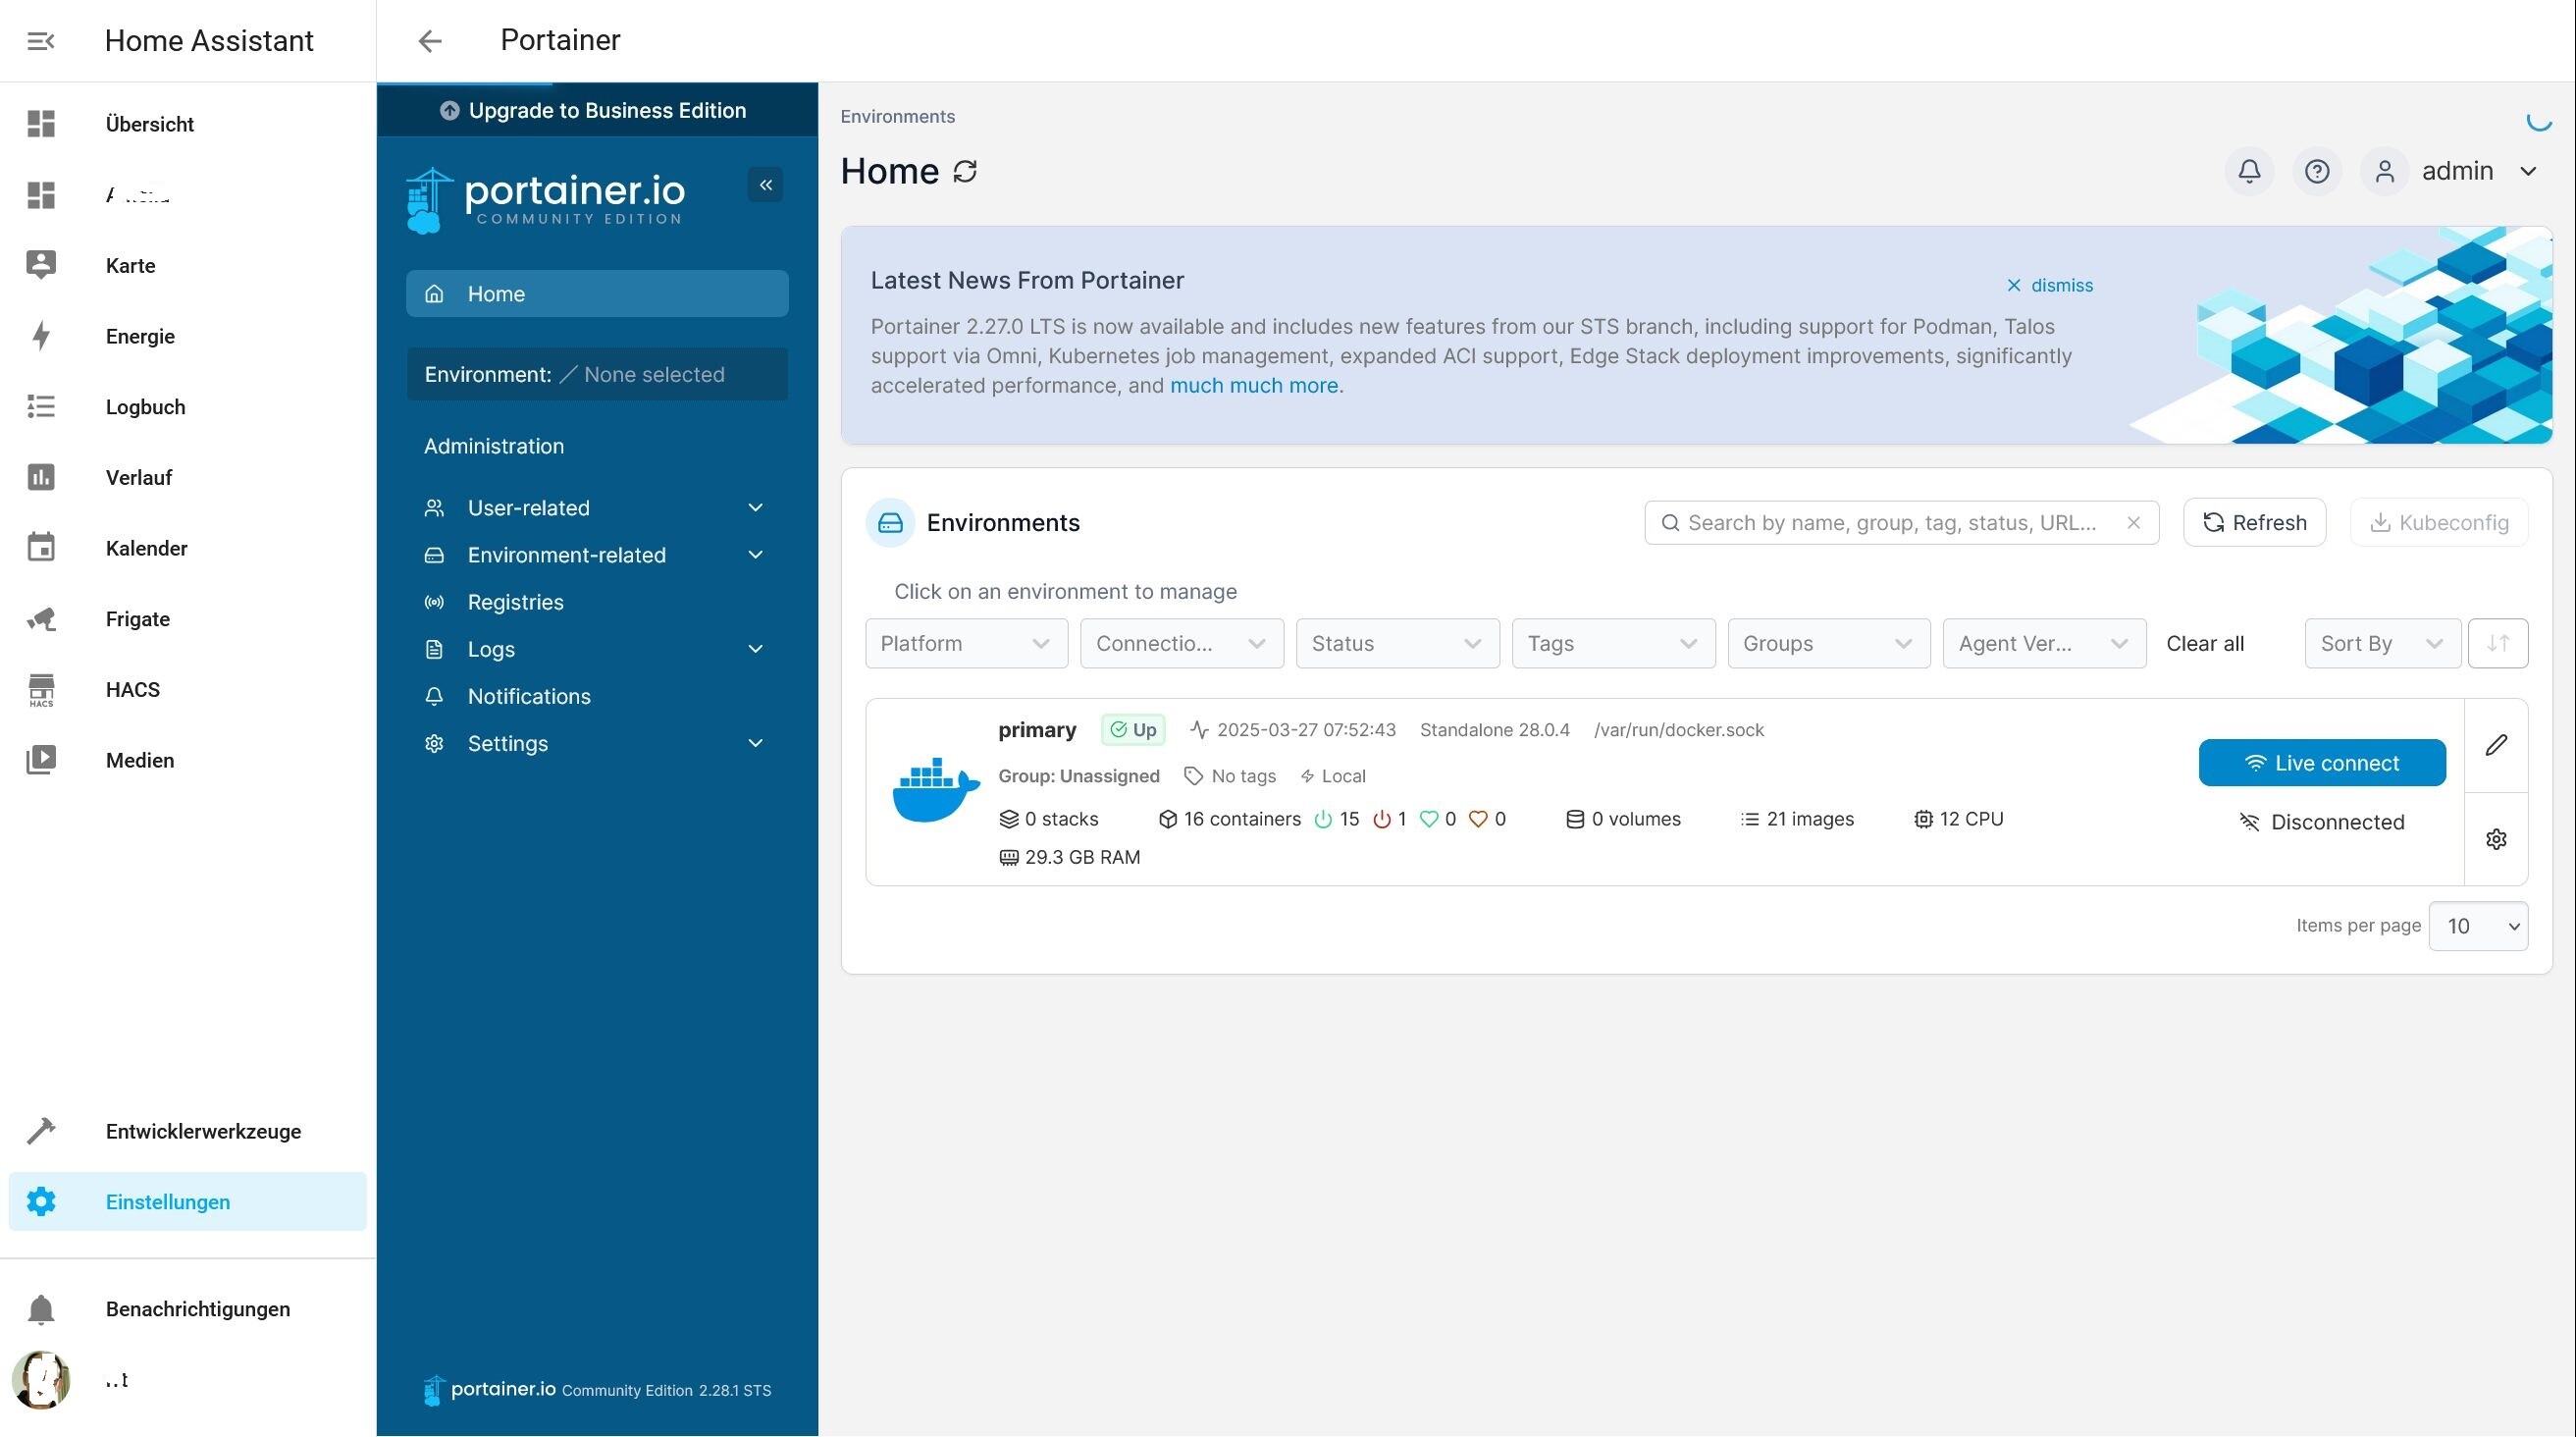Click the pencil edit icon for the primary environment

tap(2496, 745)
